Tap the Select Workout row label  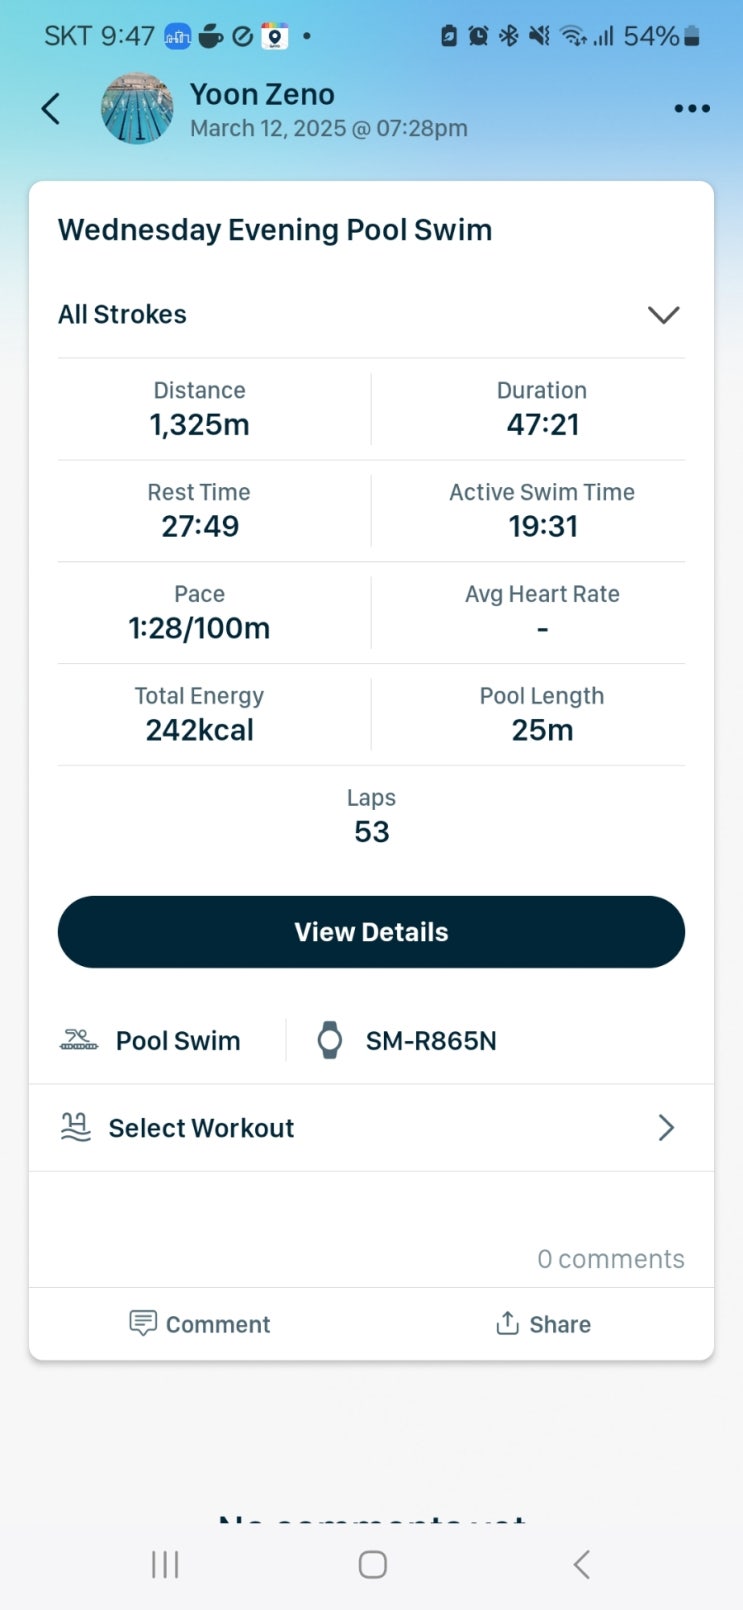pyautogui.click(x=201, y=1128)
